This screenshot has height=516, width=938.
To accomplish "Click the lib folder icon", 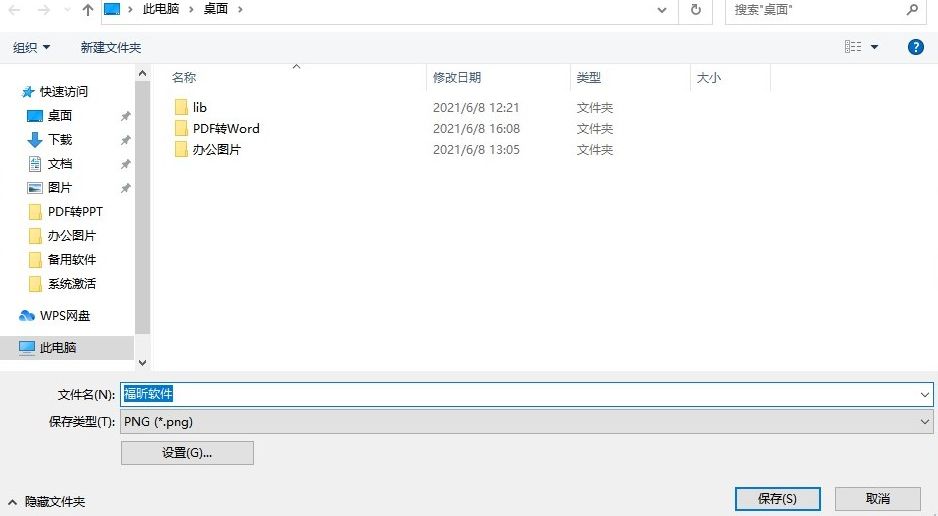I will [181, 108].
